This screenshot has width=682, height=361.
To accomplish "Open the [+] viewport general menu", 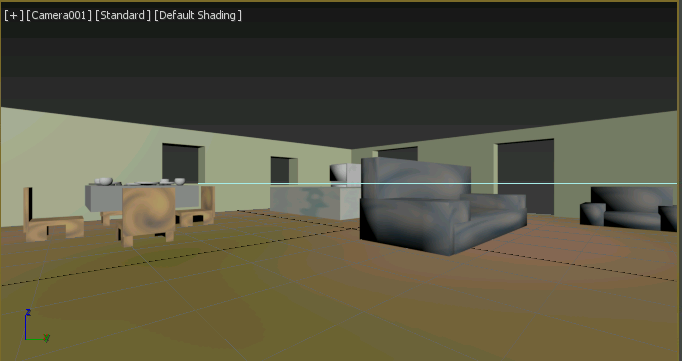I will click(13, 15).
